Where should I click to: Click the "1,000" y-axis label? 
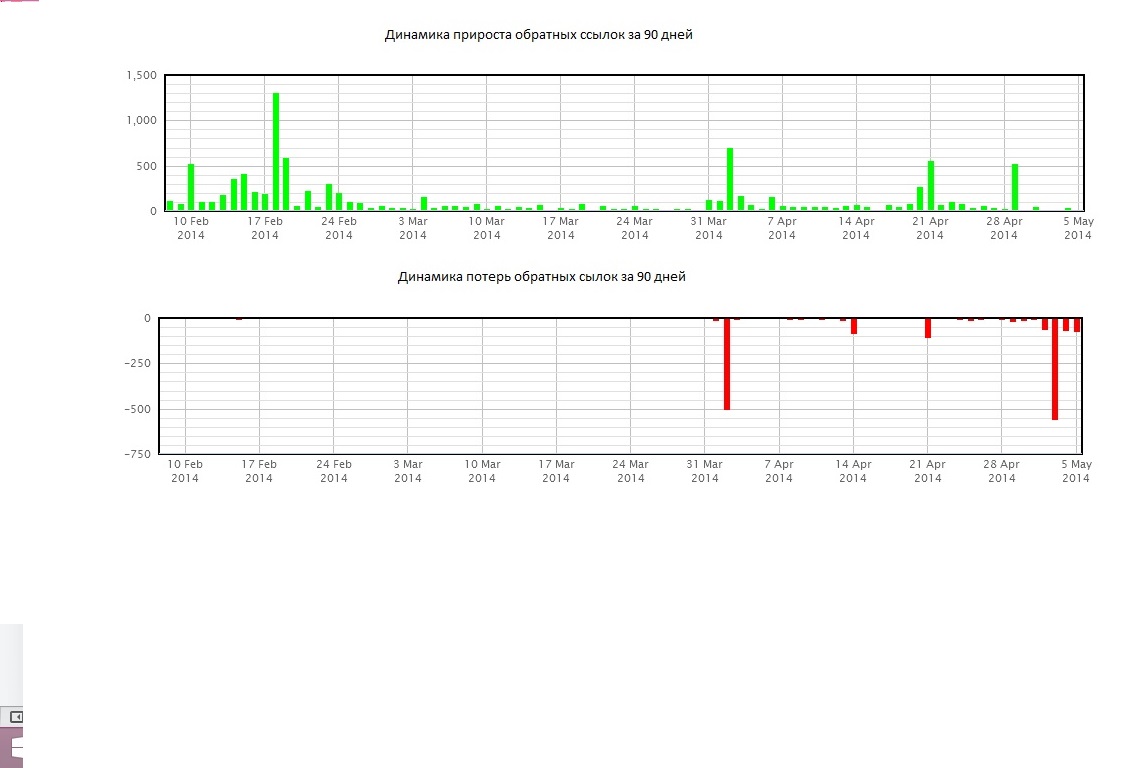pyautogui.click(x=141, y=120)
